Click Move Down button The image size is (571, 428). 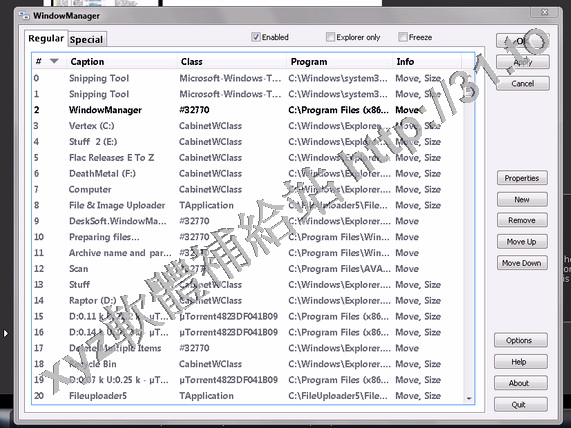pyautogui.click(x=522, y=263)
